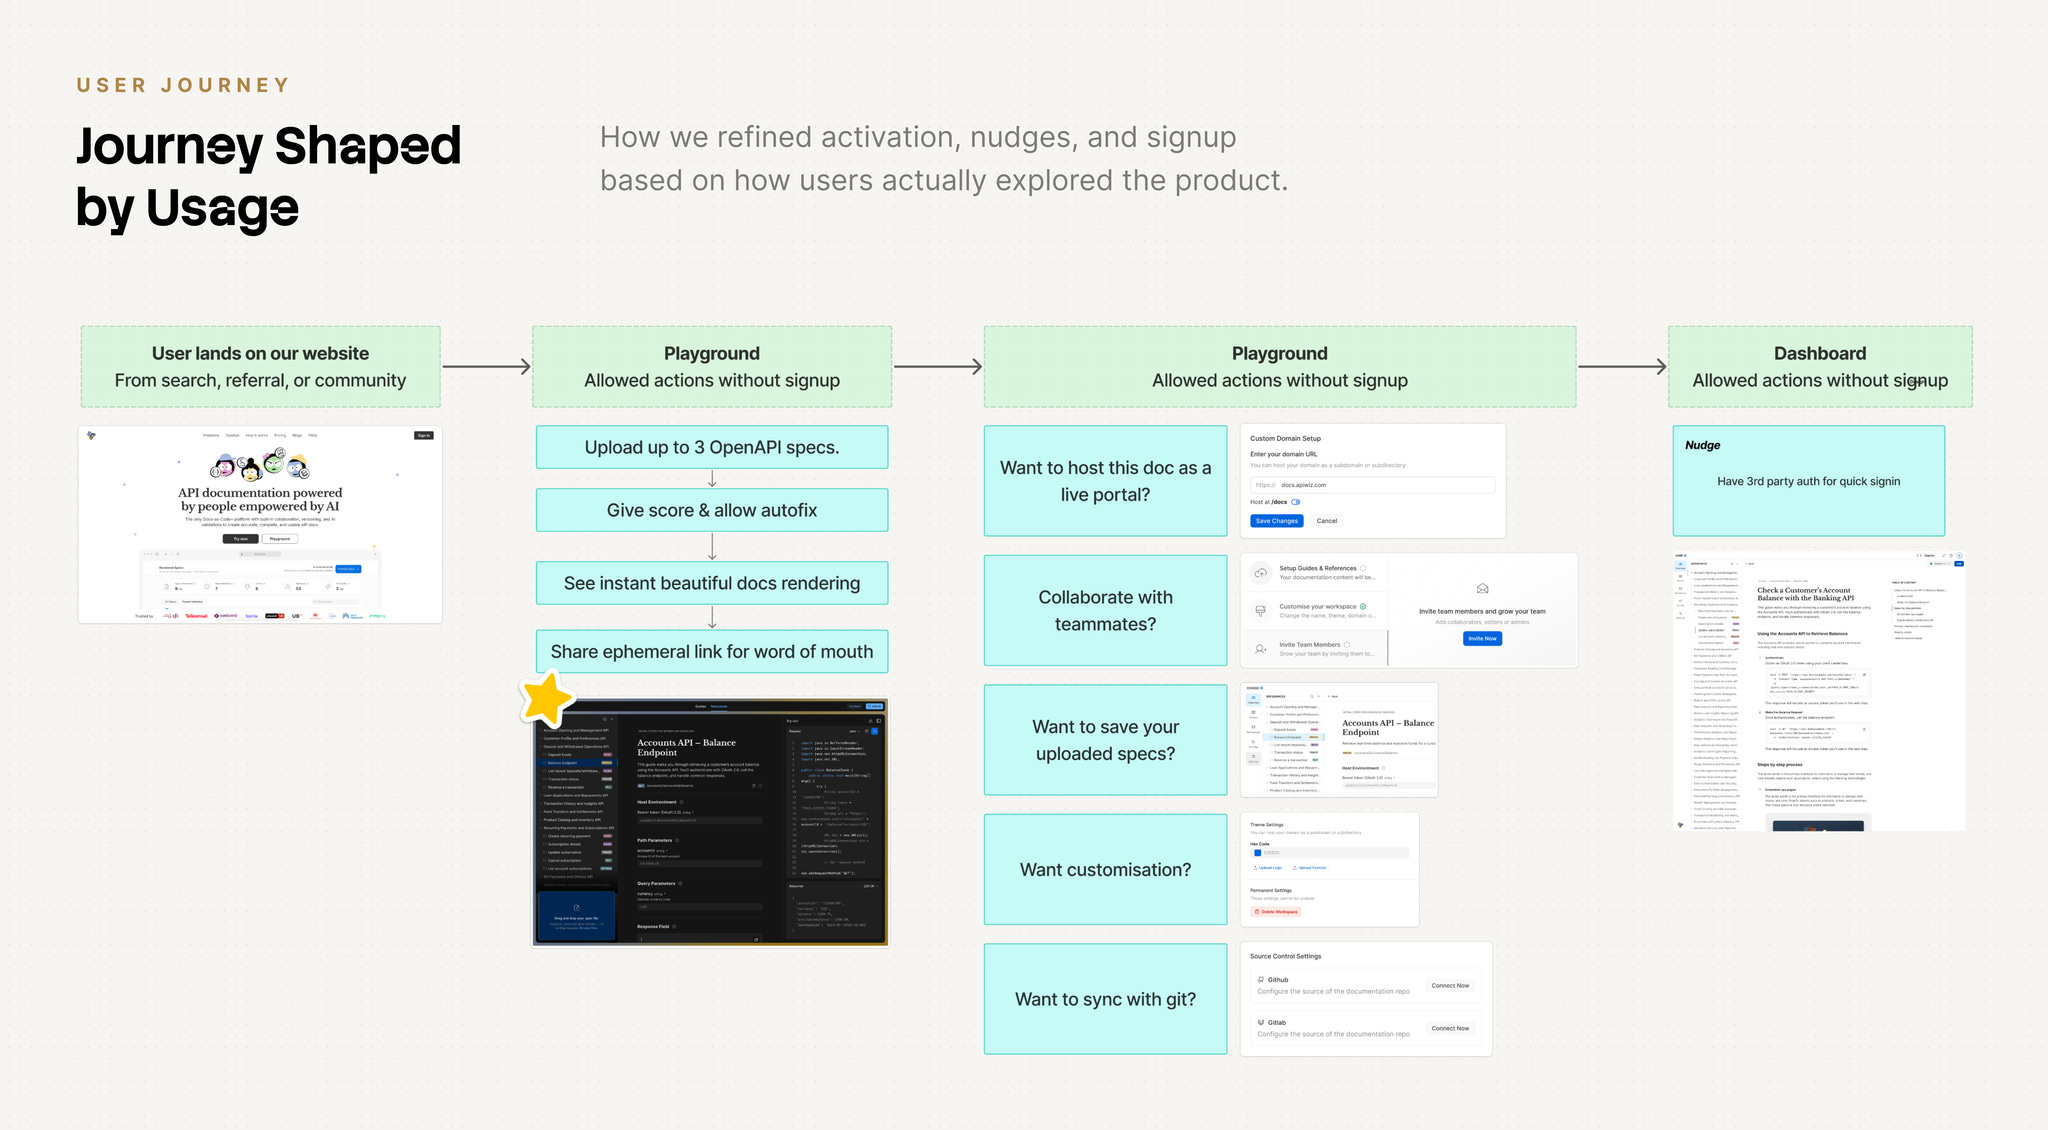Click the green check next to Customise workspace
Image resolution: width=2048 pixels, height=1130 pixels.
[x=1363, y=606]
